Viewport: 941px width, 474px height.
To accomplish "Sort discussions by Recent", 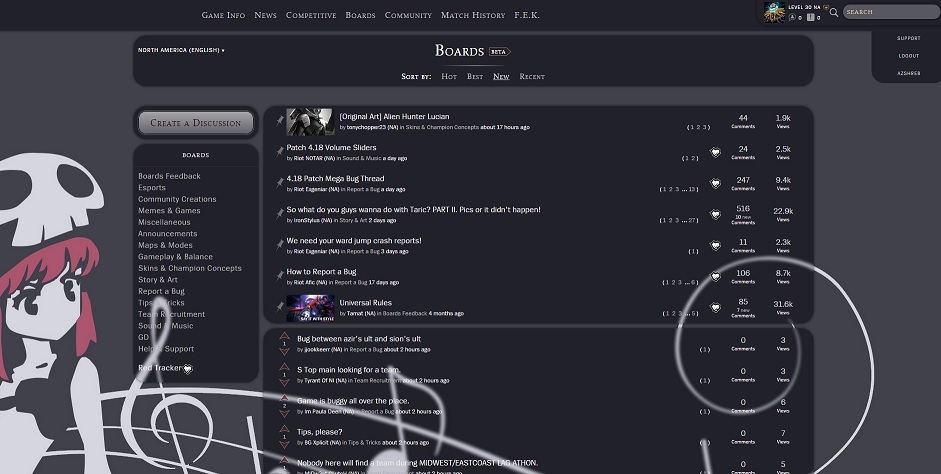I will pyautogui.click(x=532, y=76).
